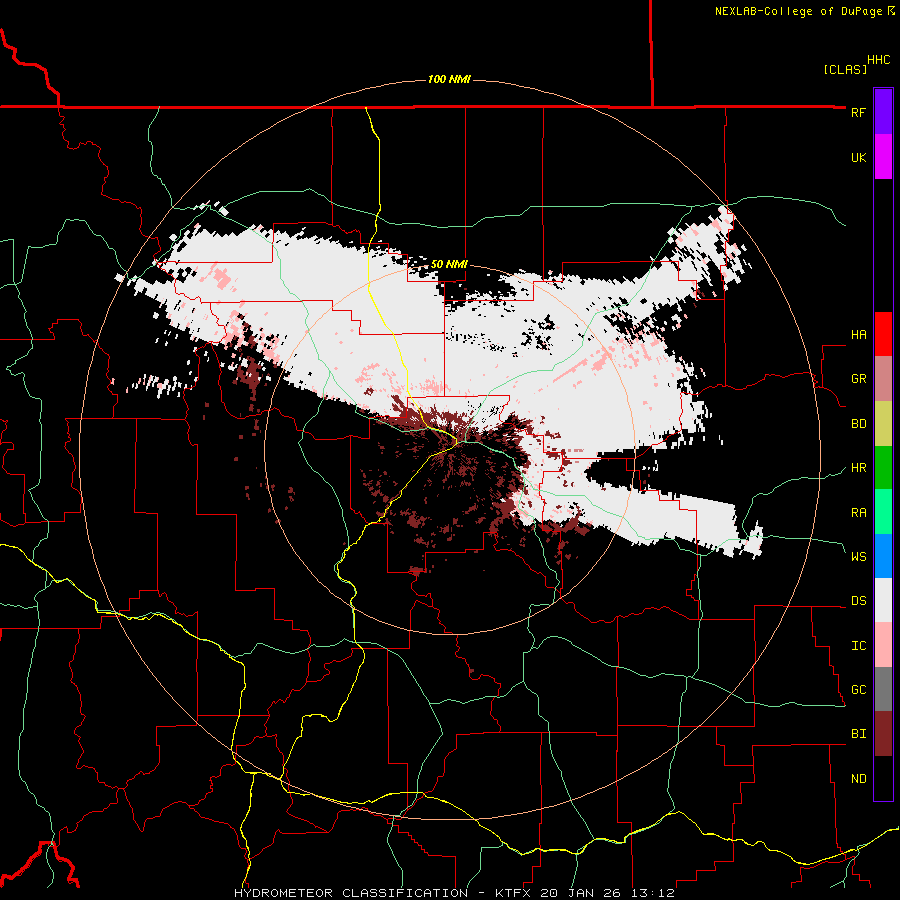Select the IC pink legend swatch
This screenshot has height=900, width=900.
coord(883,645)
